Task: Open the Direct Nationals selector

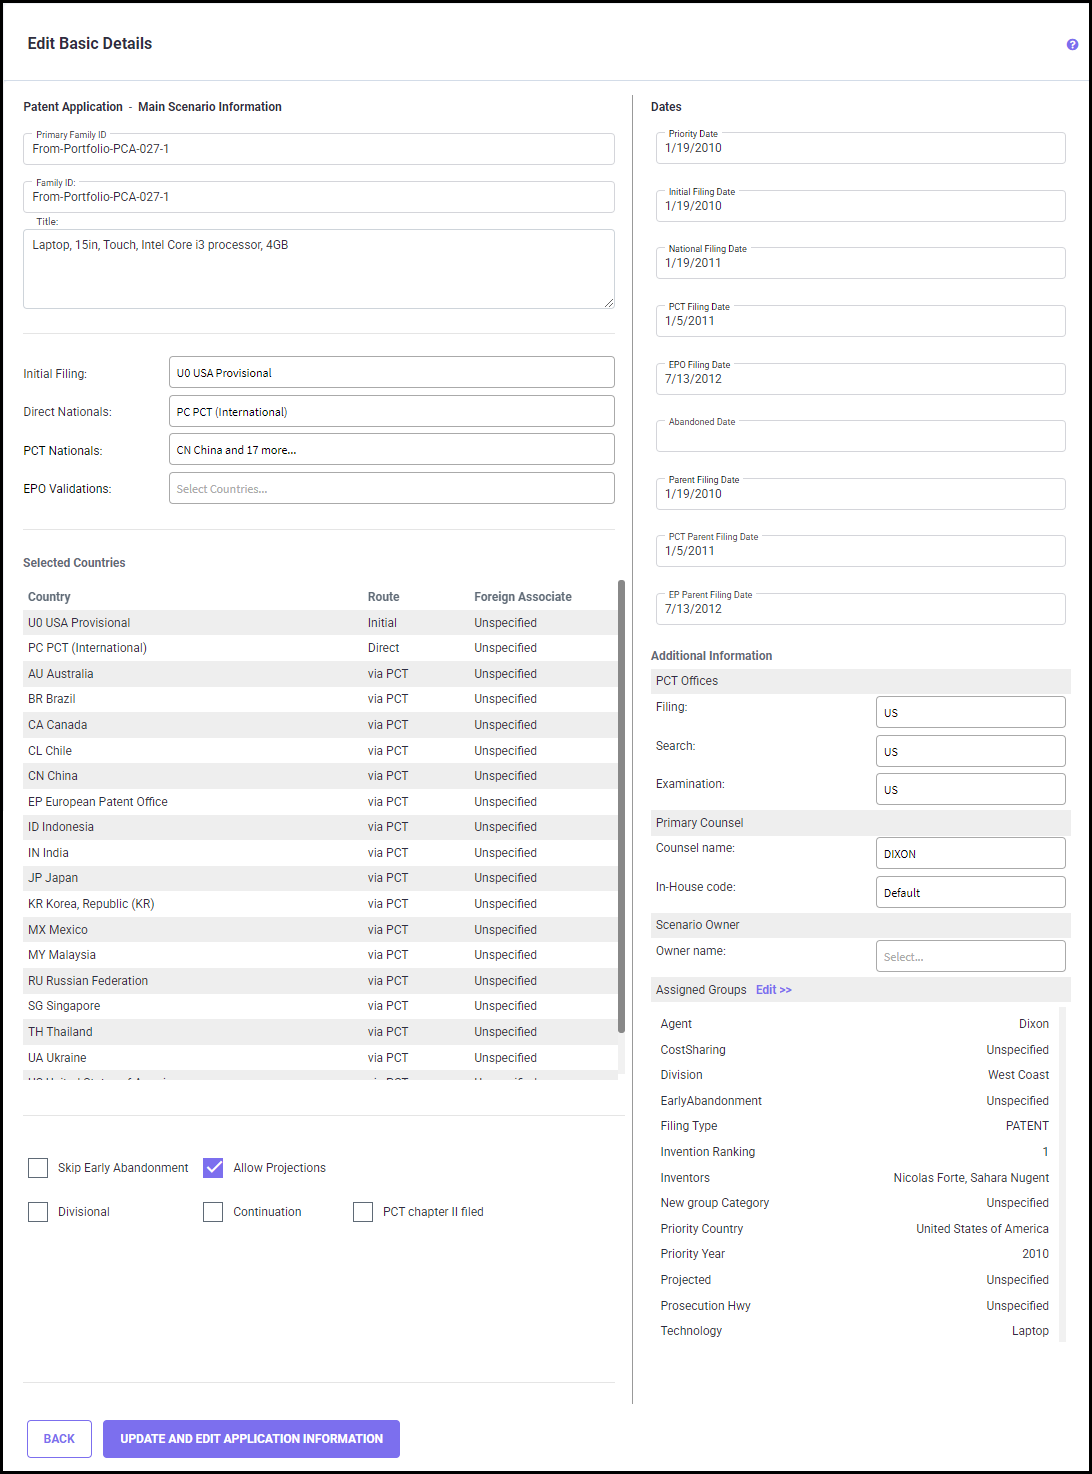Action: 391,412
